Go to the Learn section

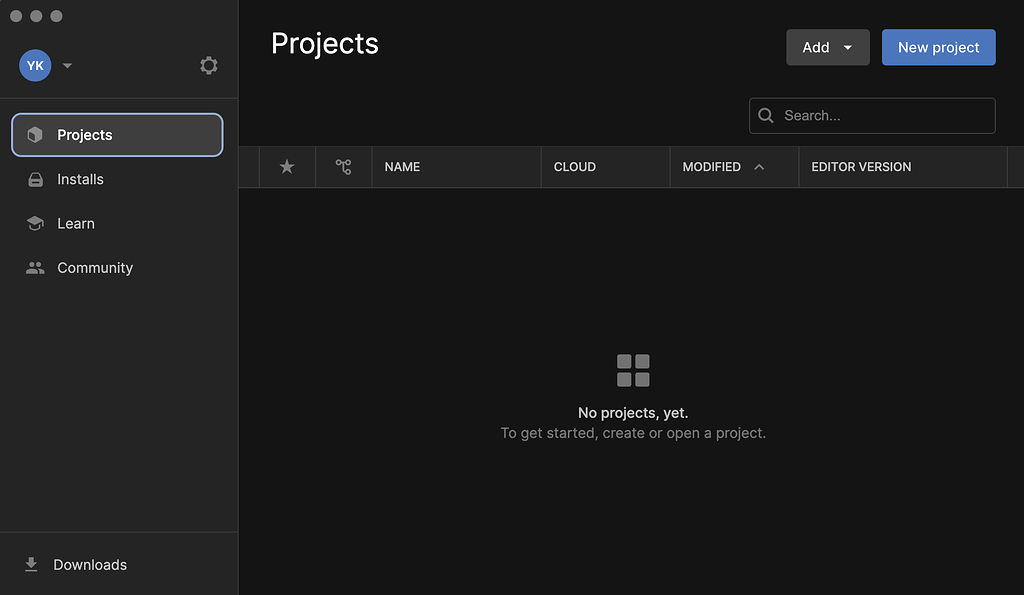point(76,224)
